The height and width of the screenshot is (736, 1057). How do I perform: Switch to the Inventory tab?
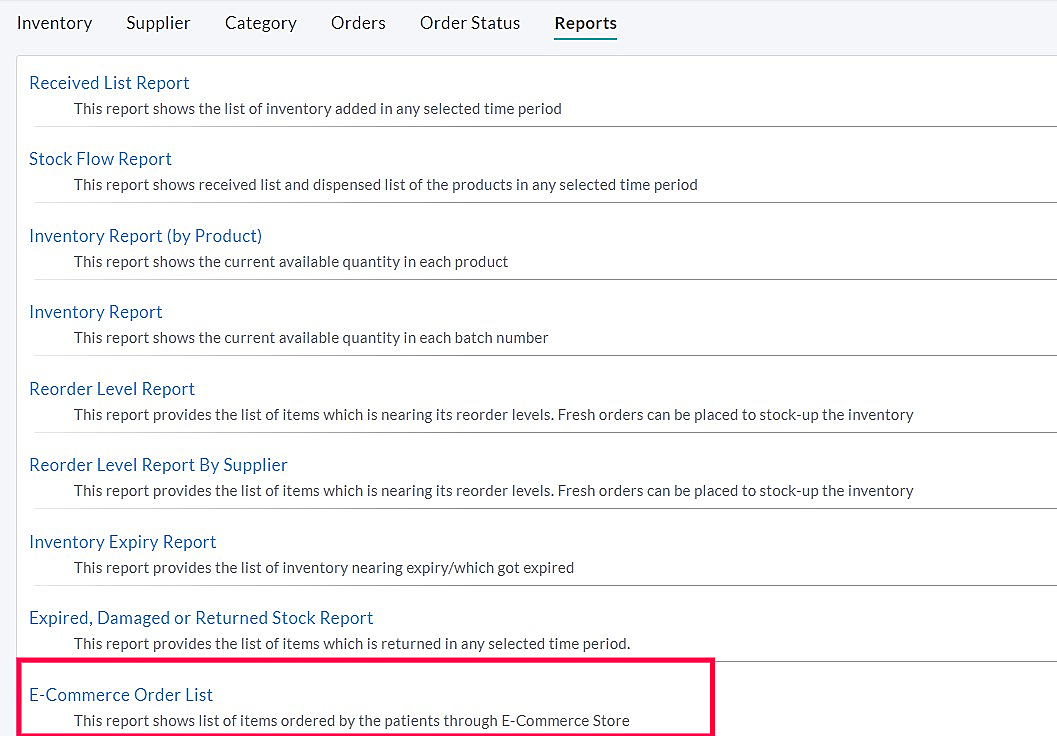tap(54, 22)
